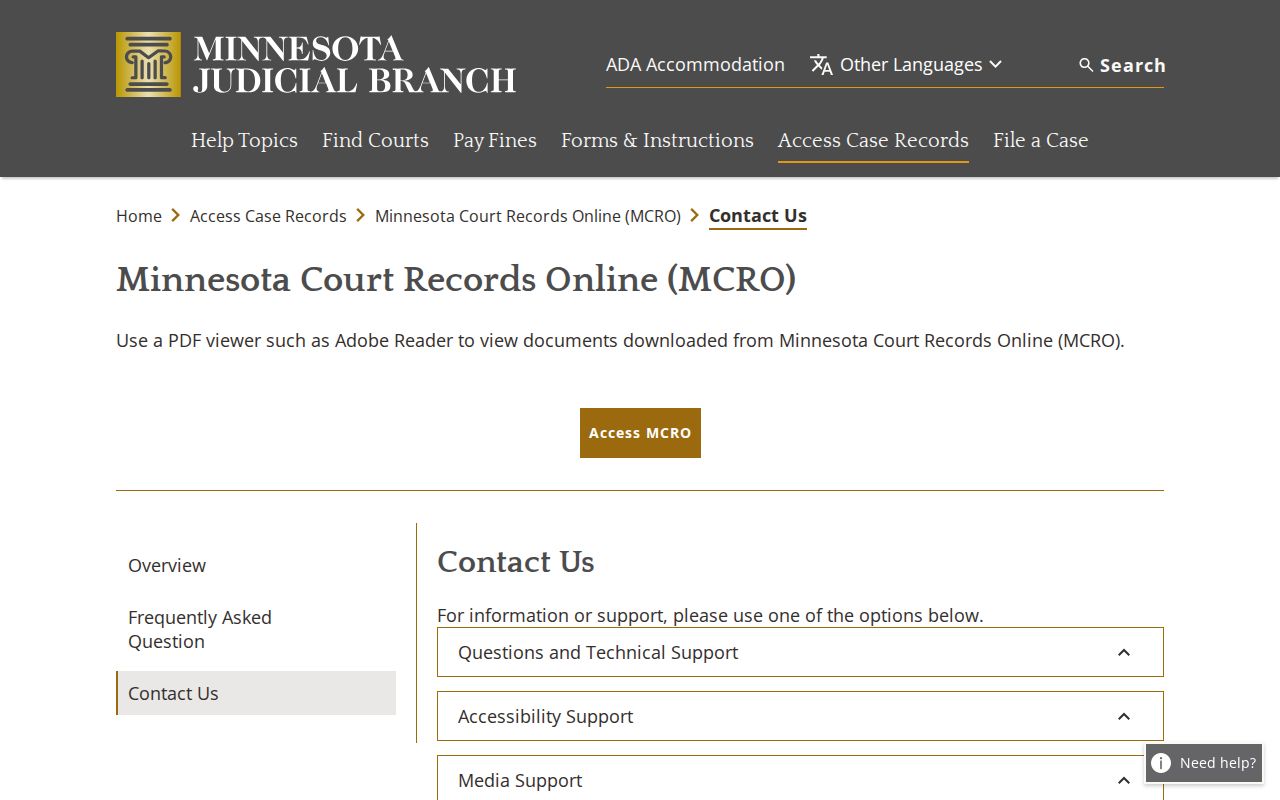Click the Minnesota Judicial Branch pillar logo
Image resolution: width=1280 pixels, height=800 pixels.
148,64
